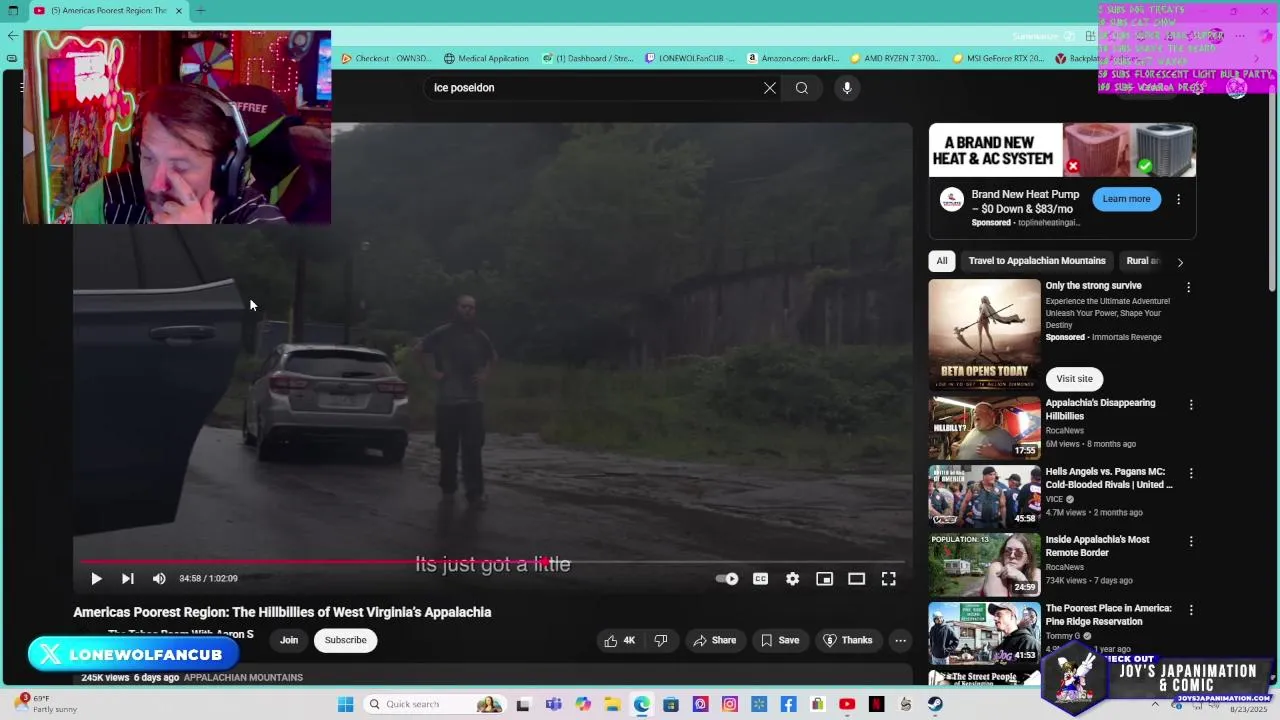Open 'Checkout · OWN3D' bookmark

(x=386, y=58)
